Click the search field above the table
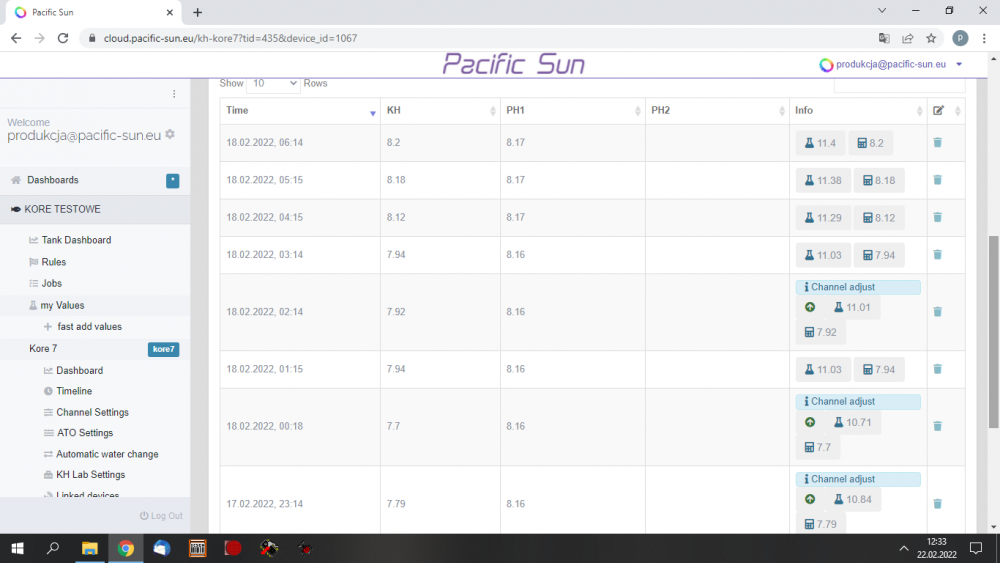Screen dimensions: 1000x563 tap(899, 85)
